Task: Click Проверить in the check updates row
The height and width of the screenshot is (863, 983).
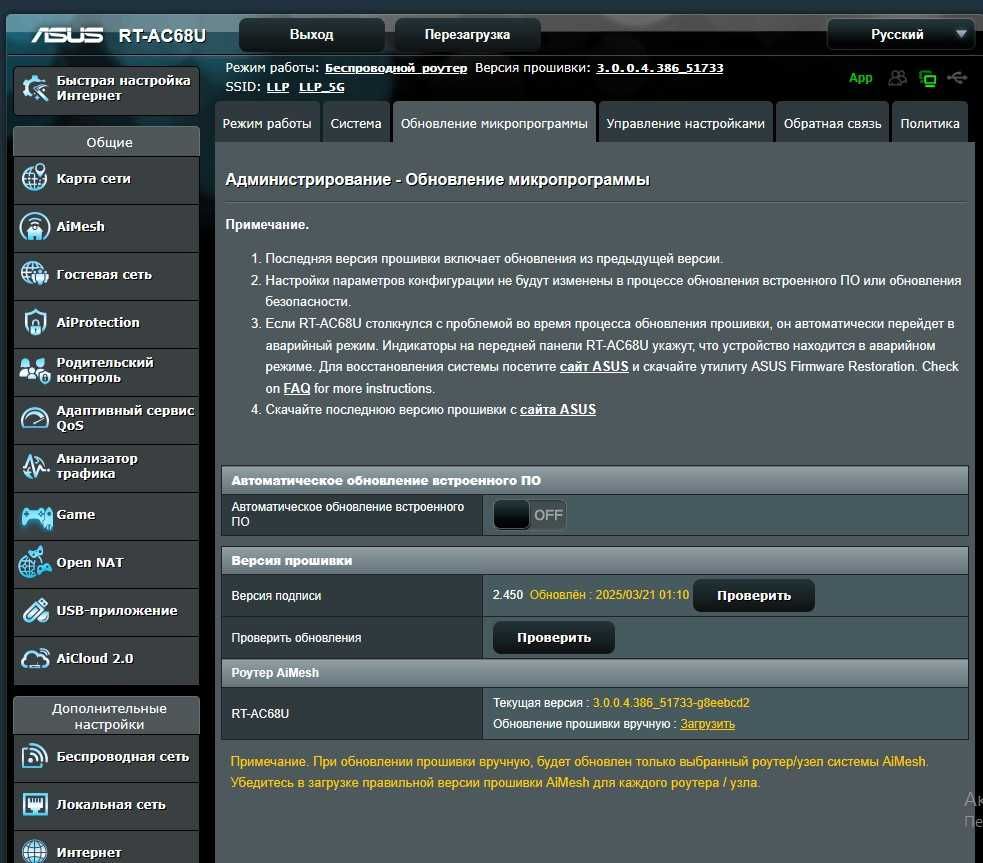Action: click(x=554, y=637)
